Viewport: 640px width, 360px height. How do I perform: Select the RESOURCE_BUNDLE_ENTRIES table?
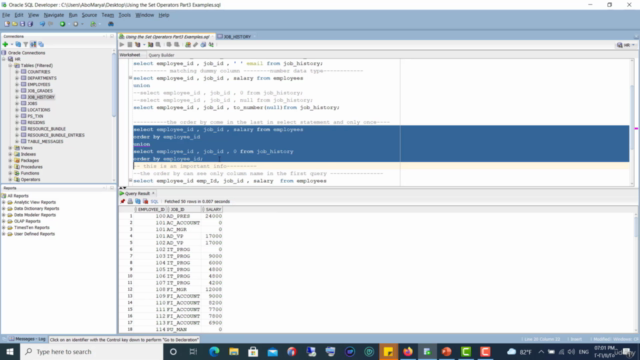[56, 135]
